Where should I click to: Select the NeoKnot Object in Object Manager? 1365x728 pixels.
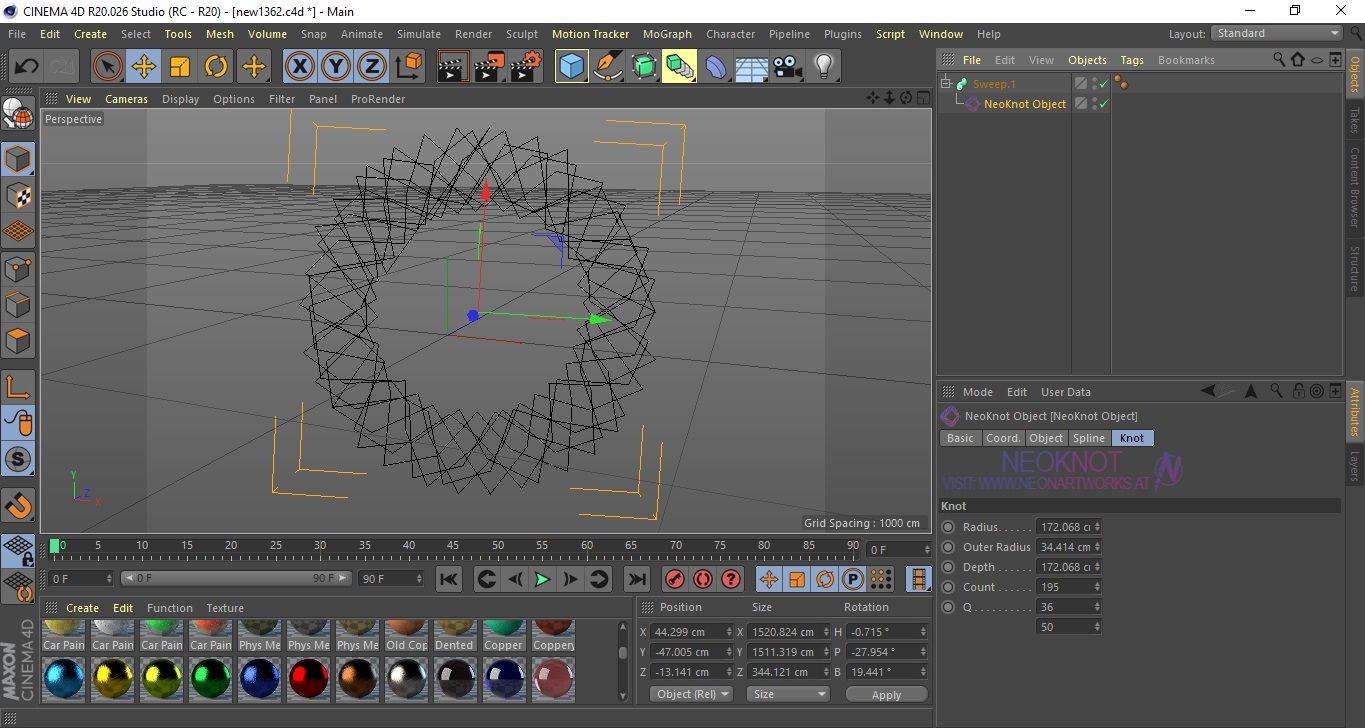[1025, 104]
